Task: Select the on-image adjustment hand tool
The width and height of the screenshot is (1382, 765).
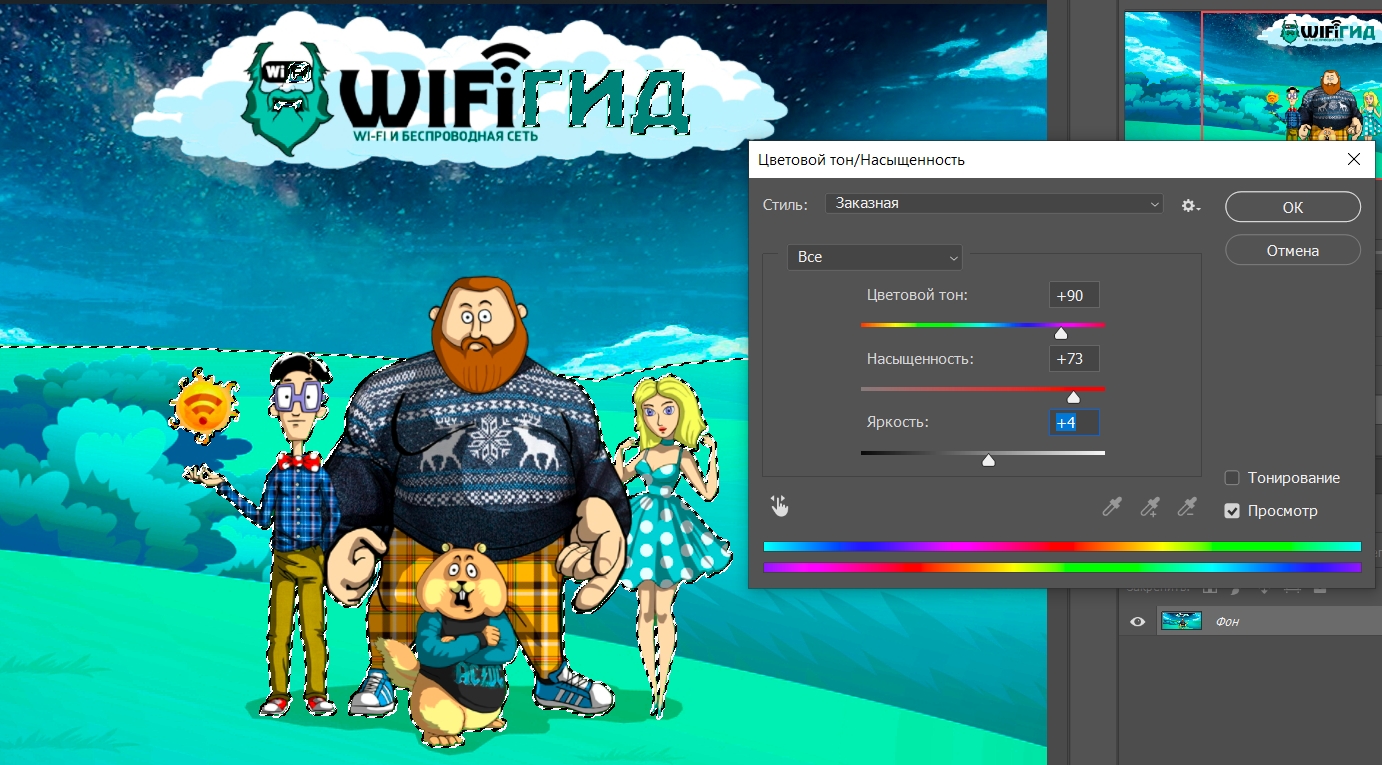Action: [x=780, y=506]
